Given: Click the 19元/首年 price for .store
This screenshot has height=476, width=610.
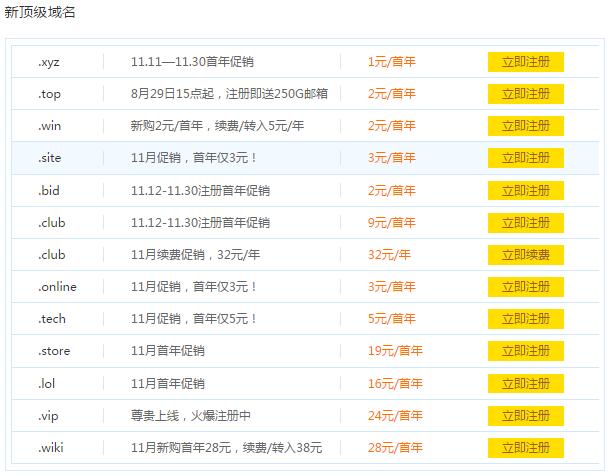Looking at the screenshot, I should click(x=394, y=351).
